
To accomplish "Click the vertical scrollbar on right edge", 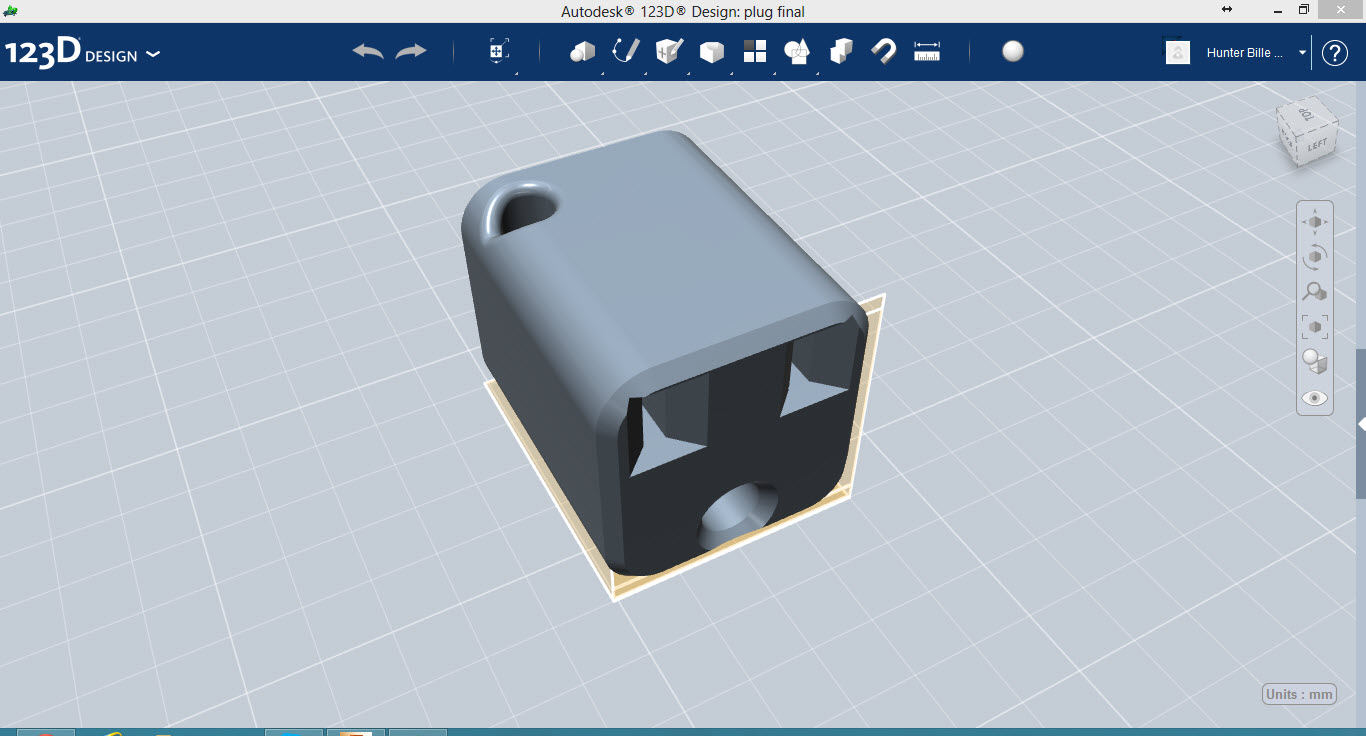I will pos(1361,425).
